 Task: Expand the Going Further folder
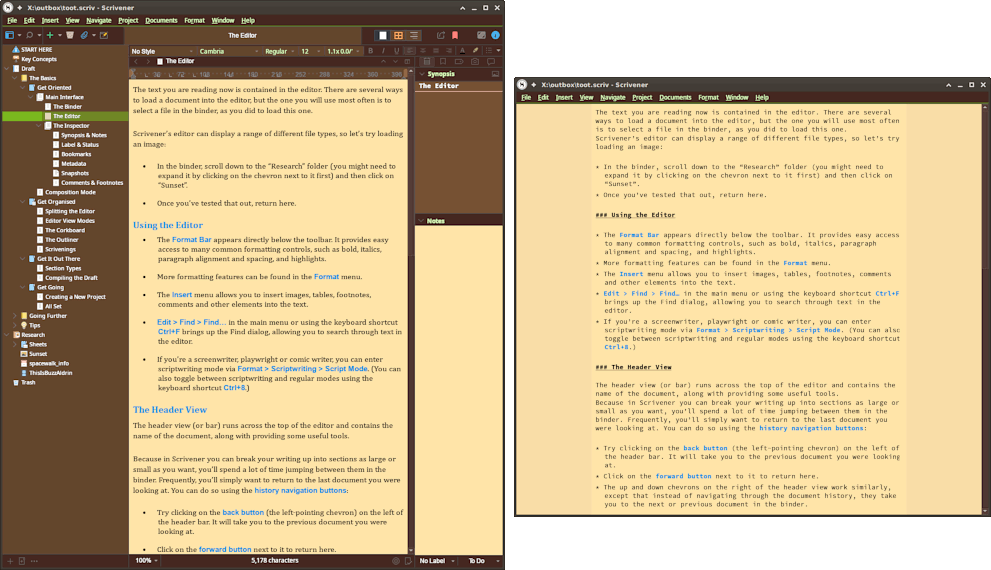pos(15,315)
